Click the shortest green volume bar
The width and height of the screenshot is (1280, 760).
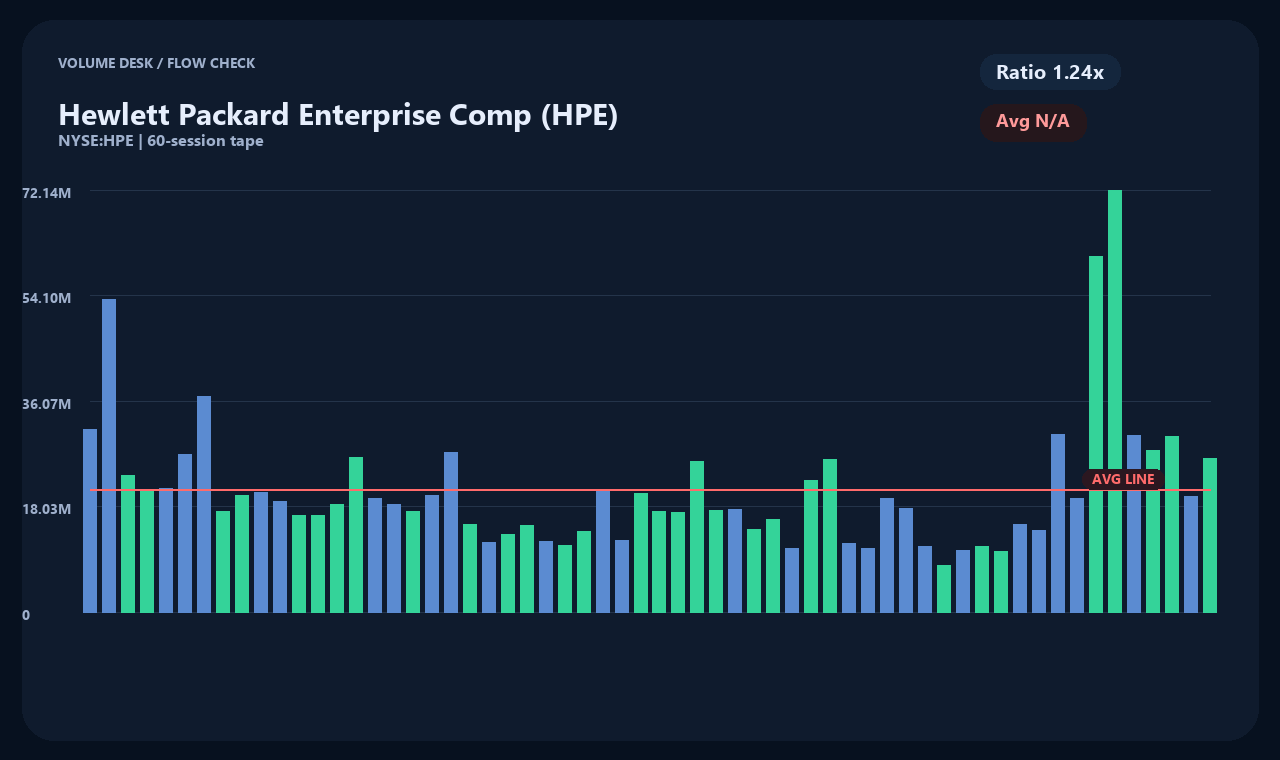click(944, 589)
